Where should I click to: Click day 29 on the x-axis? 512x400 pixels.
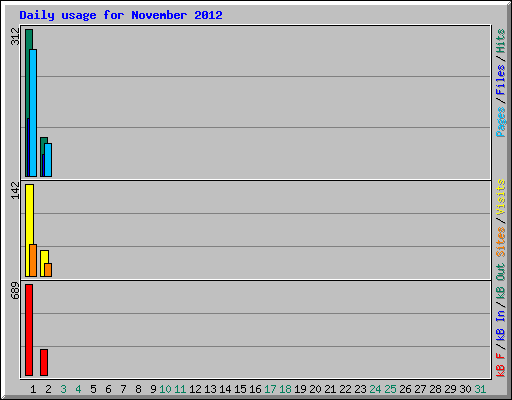[x=450, y=389]
